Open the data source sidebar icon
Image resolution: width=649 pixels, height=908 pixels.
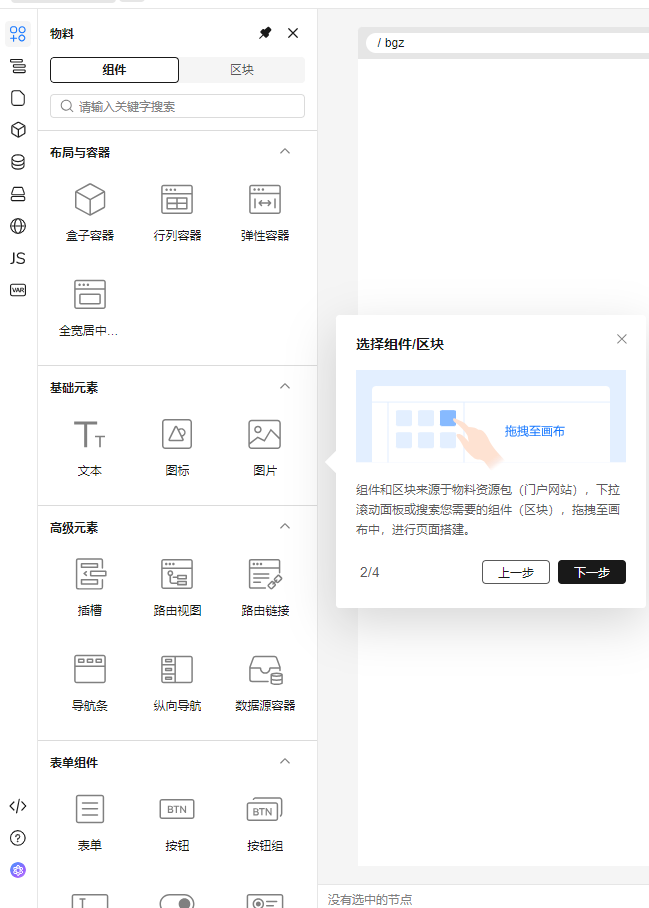[x=18, y=162]
